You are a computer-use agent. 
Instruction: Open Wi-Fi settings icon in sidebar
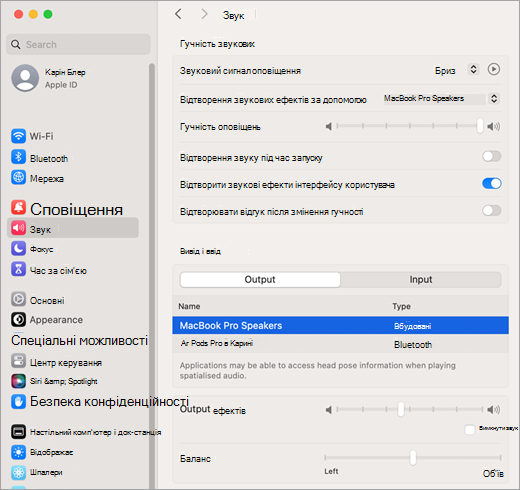click(18, 136)
